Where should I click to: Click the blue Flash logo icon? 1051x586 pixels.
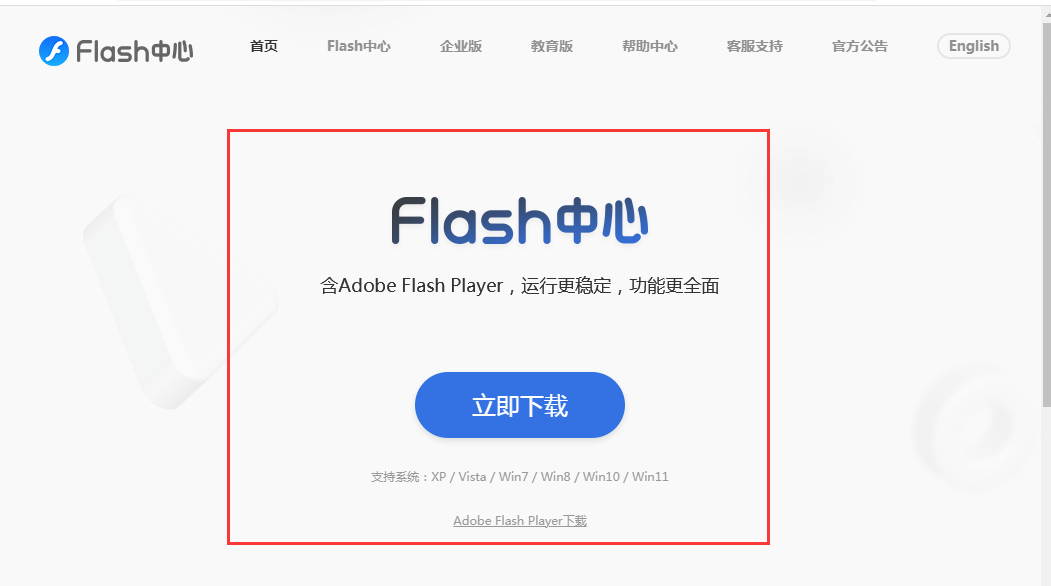tap(54, 51)
